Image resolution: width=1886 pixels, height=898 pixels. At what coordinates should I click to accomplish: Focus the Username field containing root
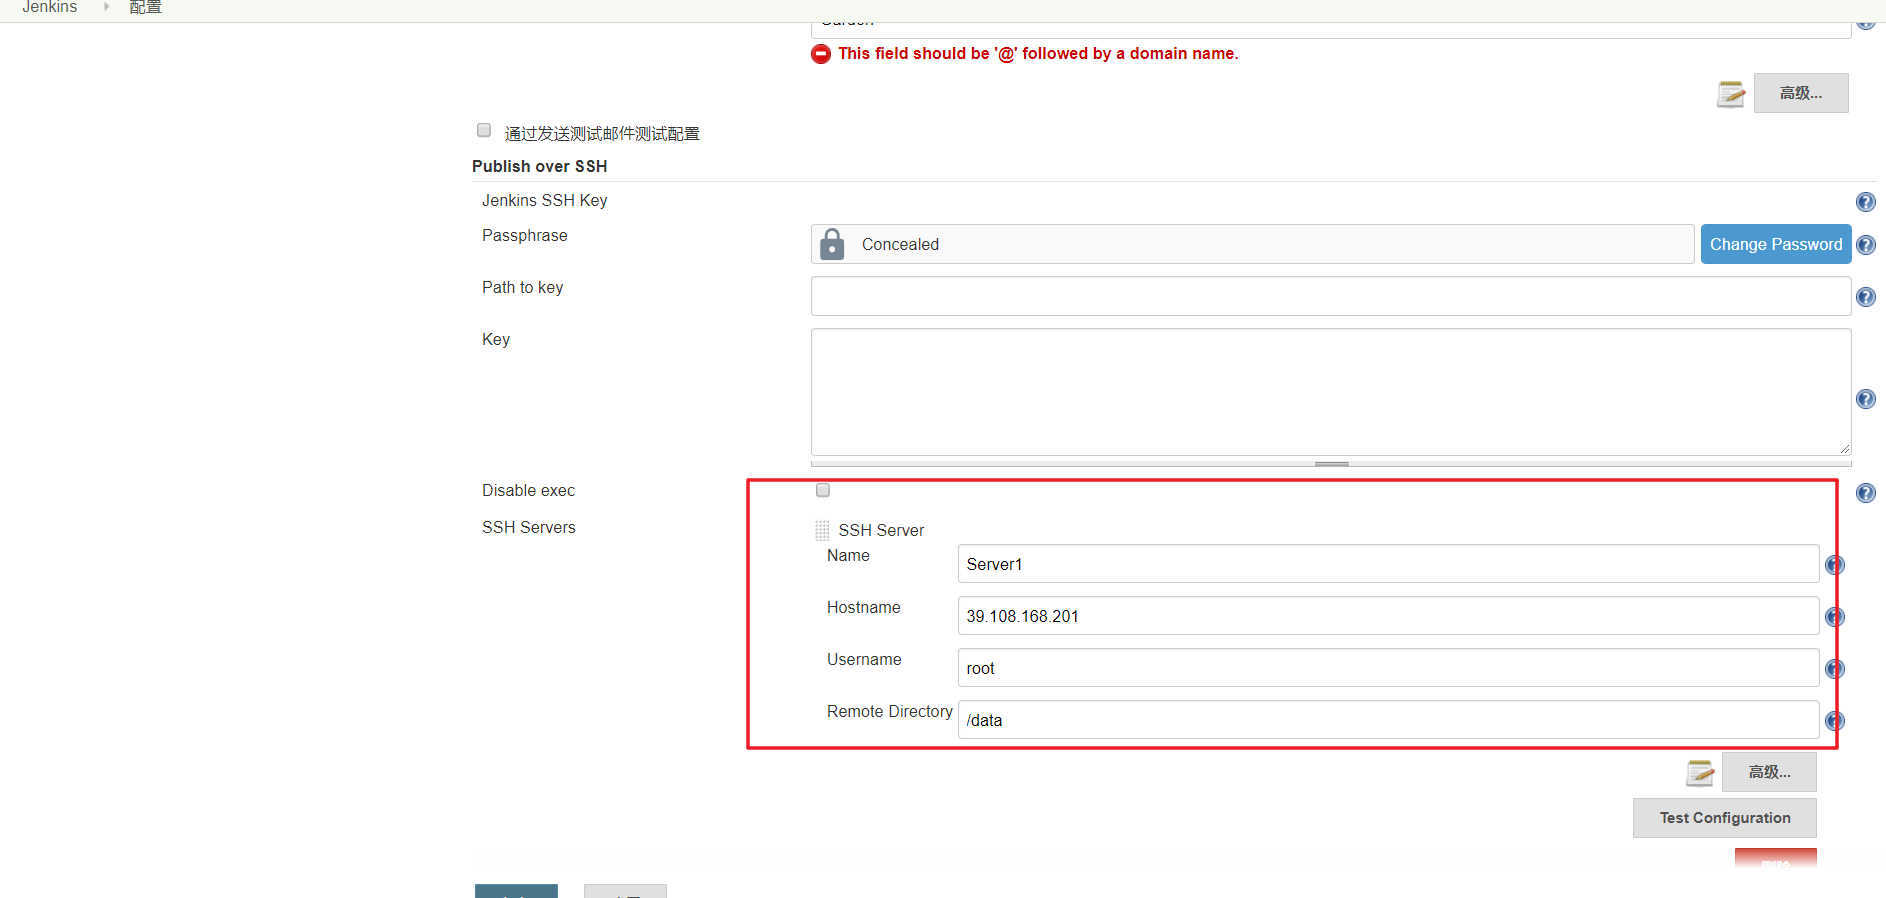coord(1388,668)
